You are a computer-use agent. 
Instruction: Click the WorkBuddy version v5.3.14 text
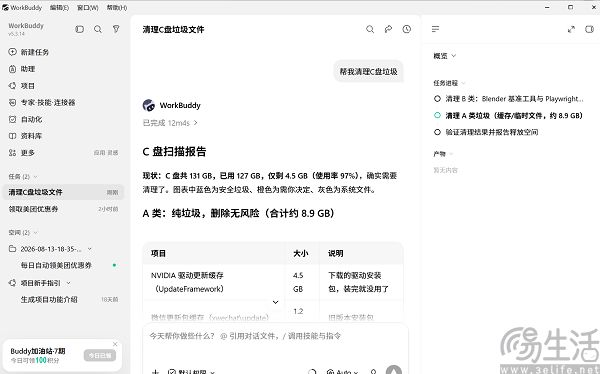pos(16,34)
